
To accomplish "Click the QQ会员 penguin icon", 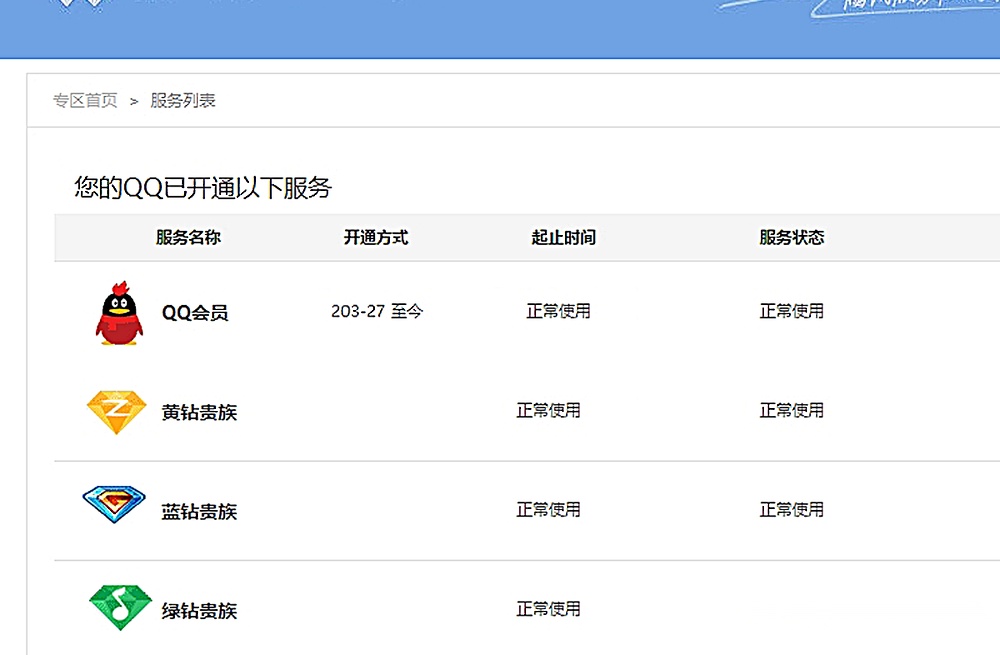I will pyautogui.click(x=119, y=313).
